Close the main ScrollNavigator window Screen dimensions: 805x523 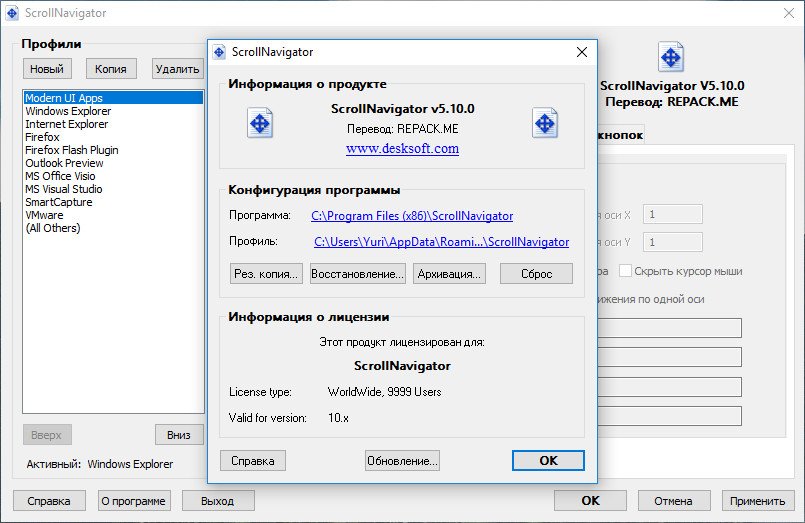[789, 13]
